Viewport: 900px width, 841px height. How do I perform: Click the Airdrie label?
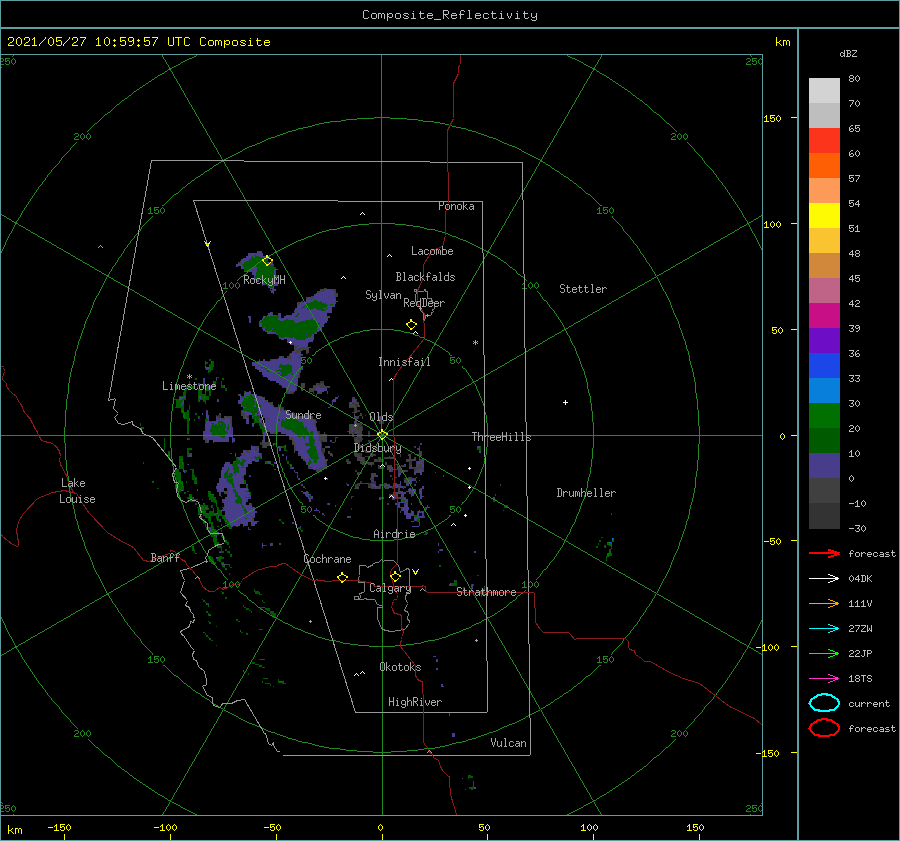394,534
